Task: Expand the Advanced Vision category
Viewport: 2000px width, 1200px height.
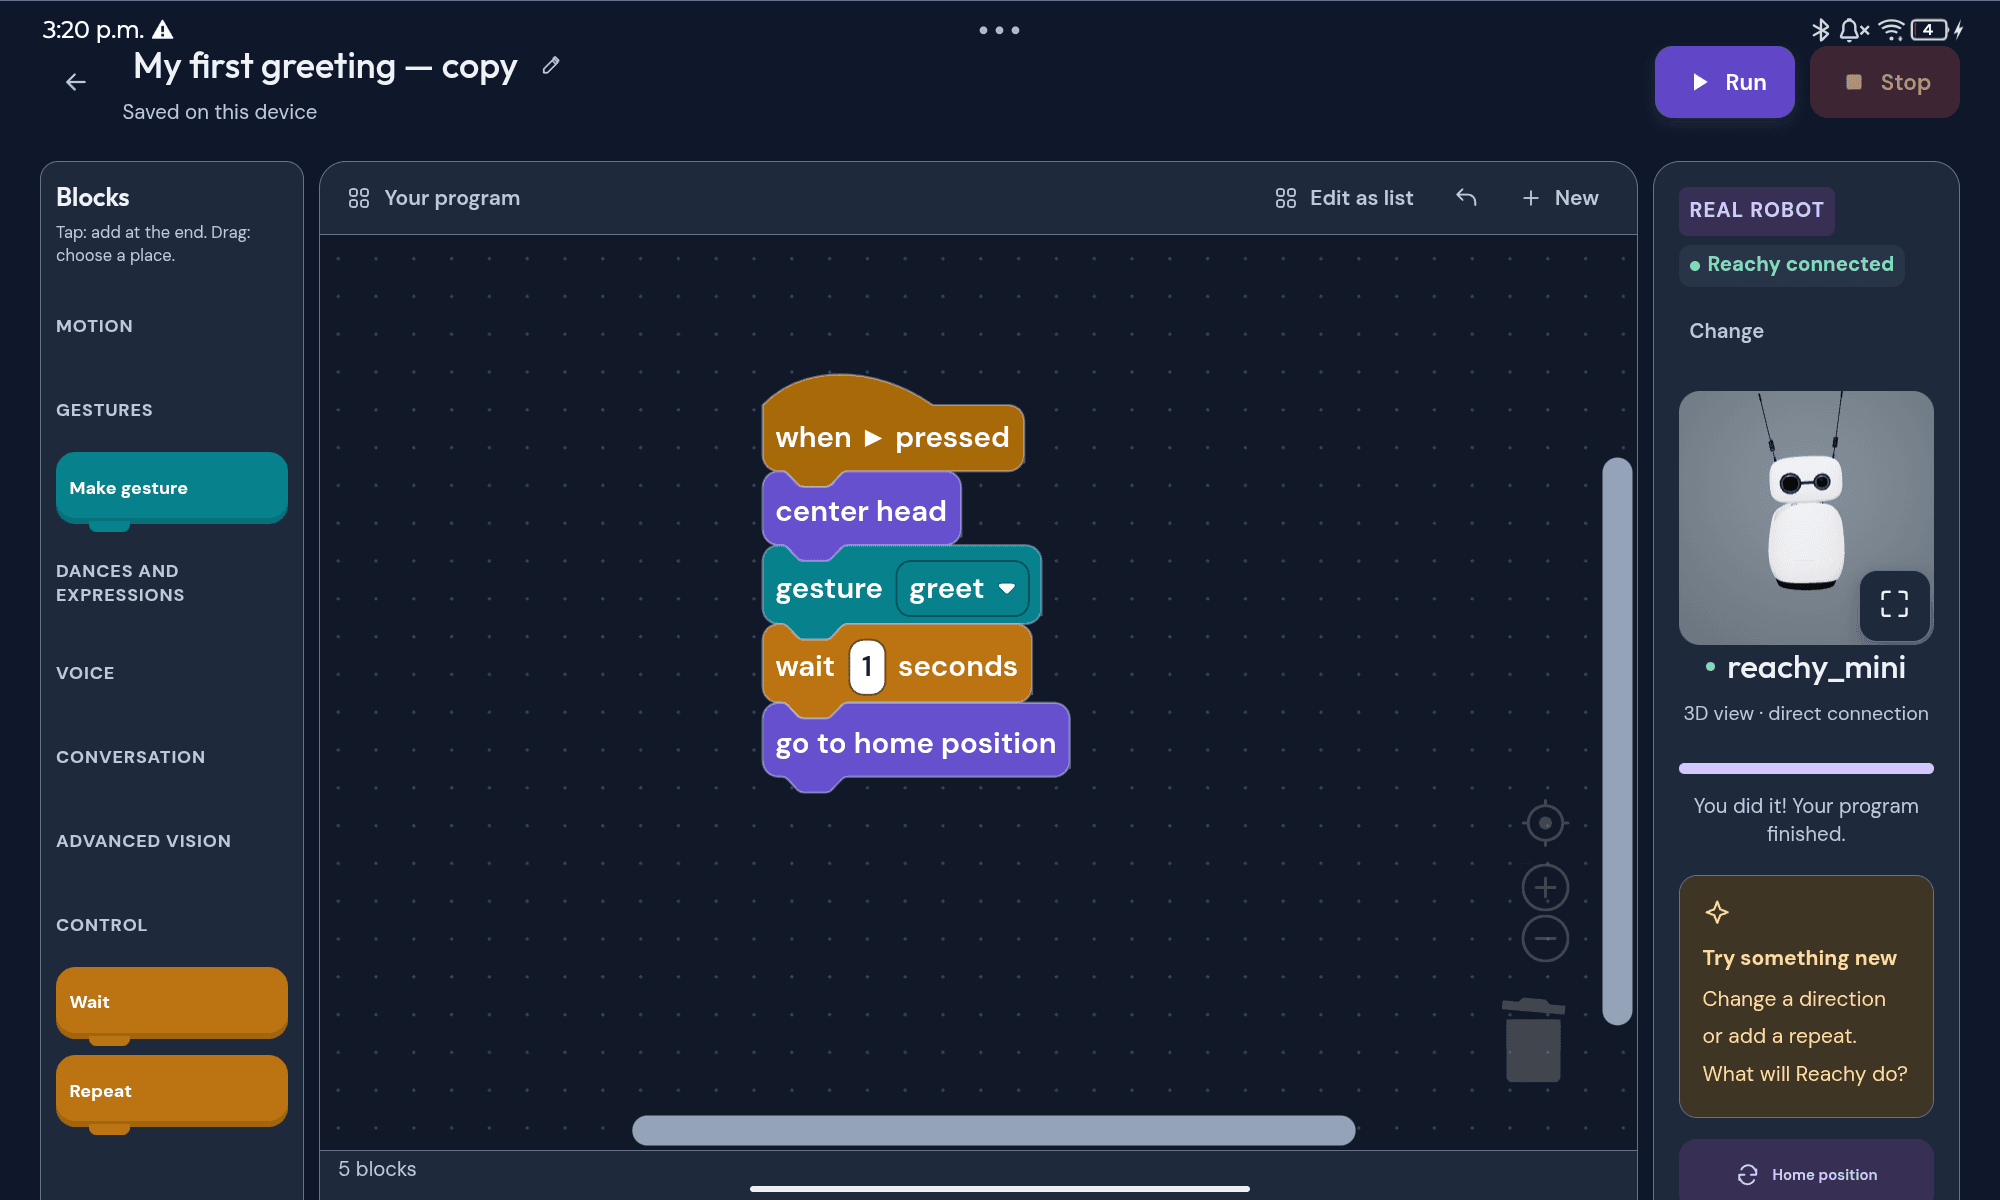Action: point(143,841)
